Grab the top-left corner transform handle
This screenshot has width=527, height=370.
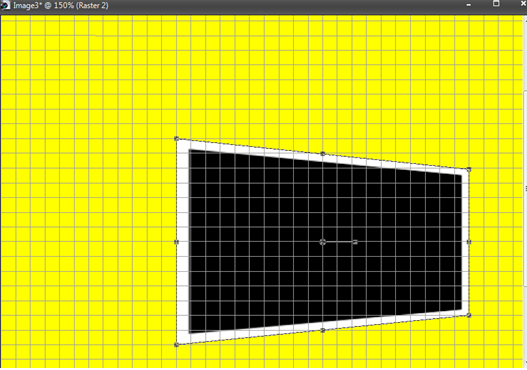(x=176, y=138)
